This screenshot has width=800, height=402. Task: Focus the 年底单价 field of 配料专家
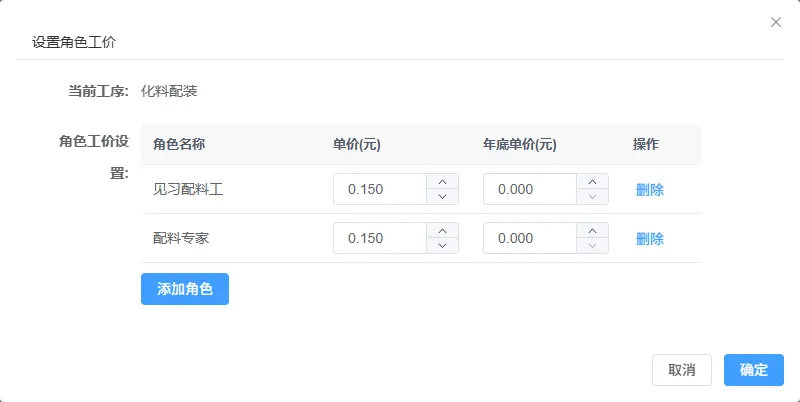pyautogui.click(x=530, y=238)
